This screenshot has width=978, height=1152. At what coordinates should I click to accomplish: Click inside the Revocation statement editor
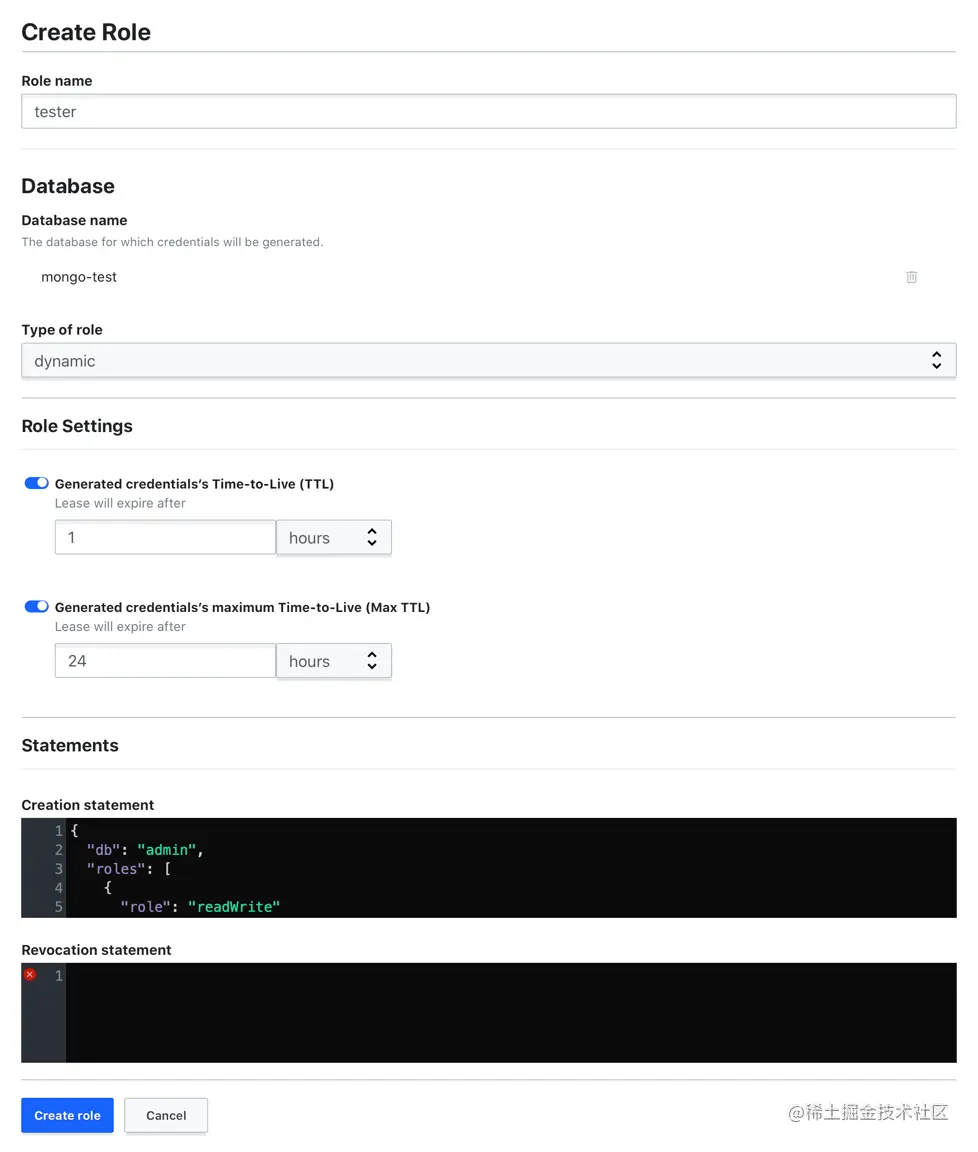(510, 1012)
